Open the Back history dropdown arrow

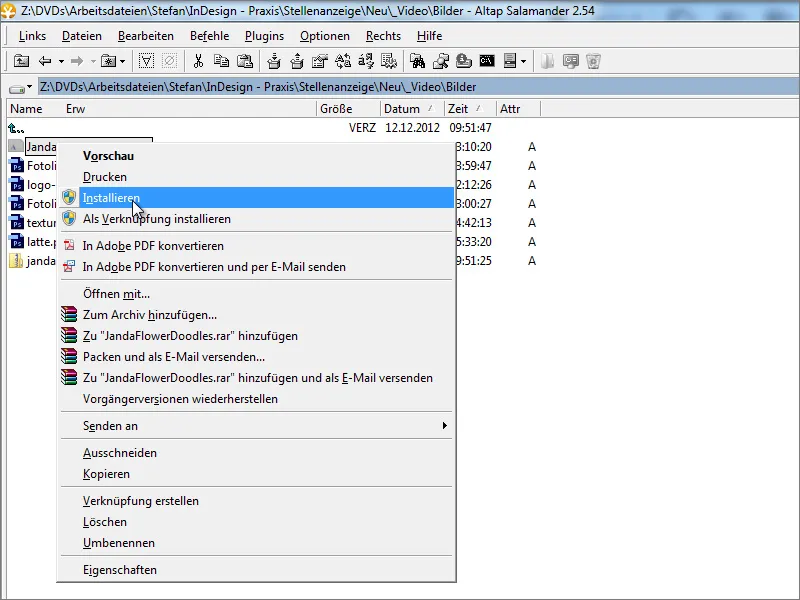pos(61,62)
